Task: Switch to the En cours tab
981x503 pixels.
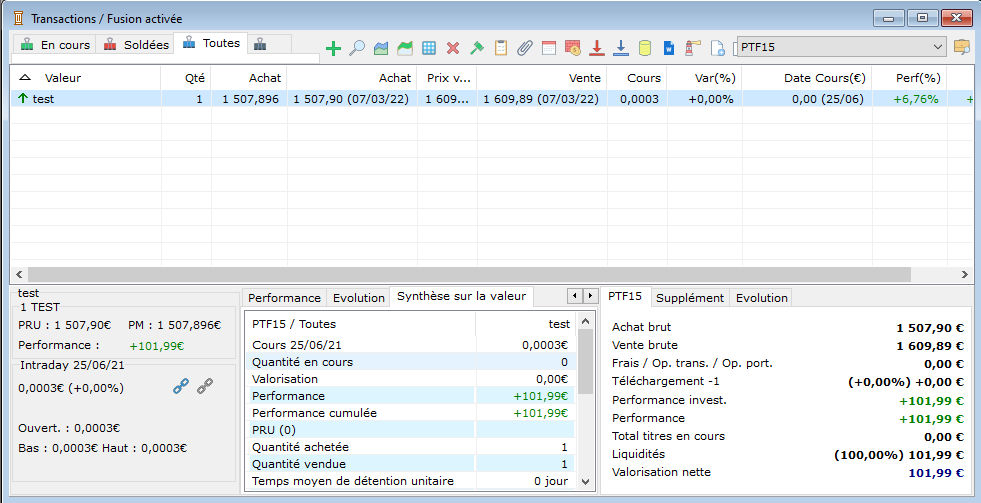Action: coord(55,44)
